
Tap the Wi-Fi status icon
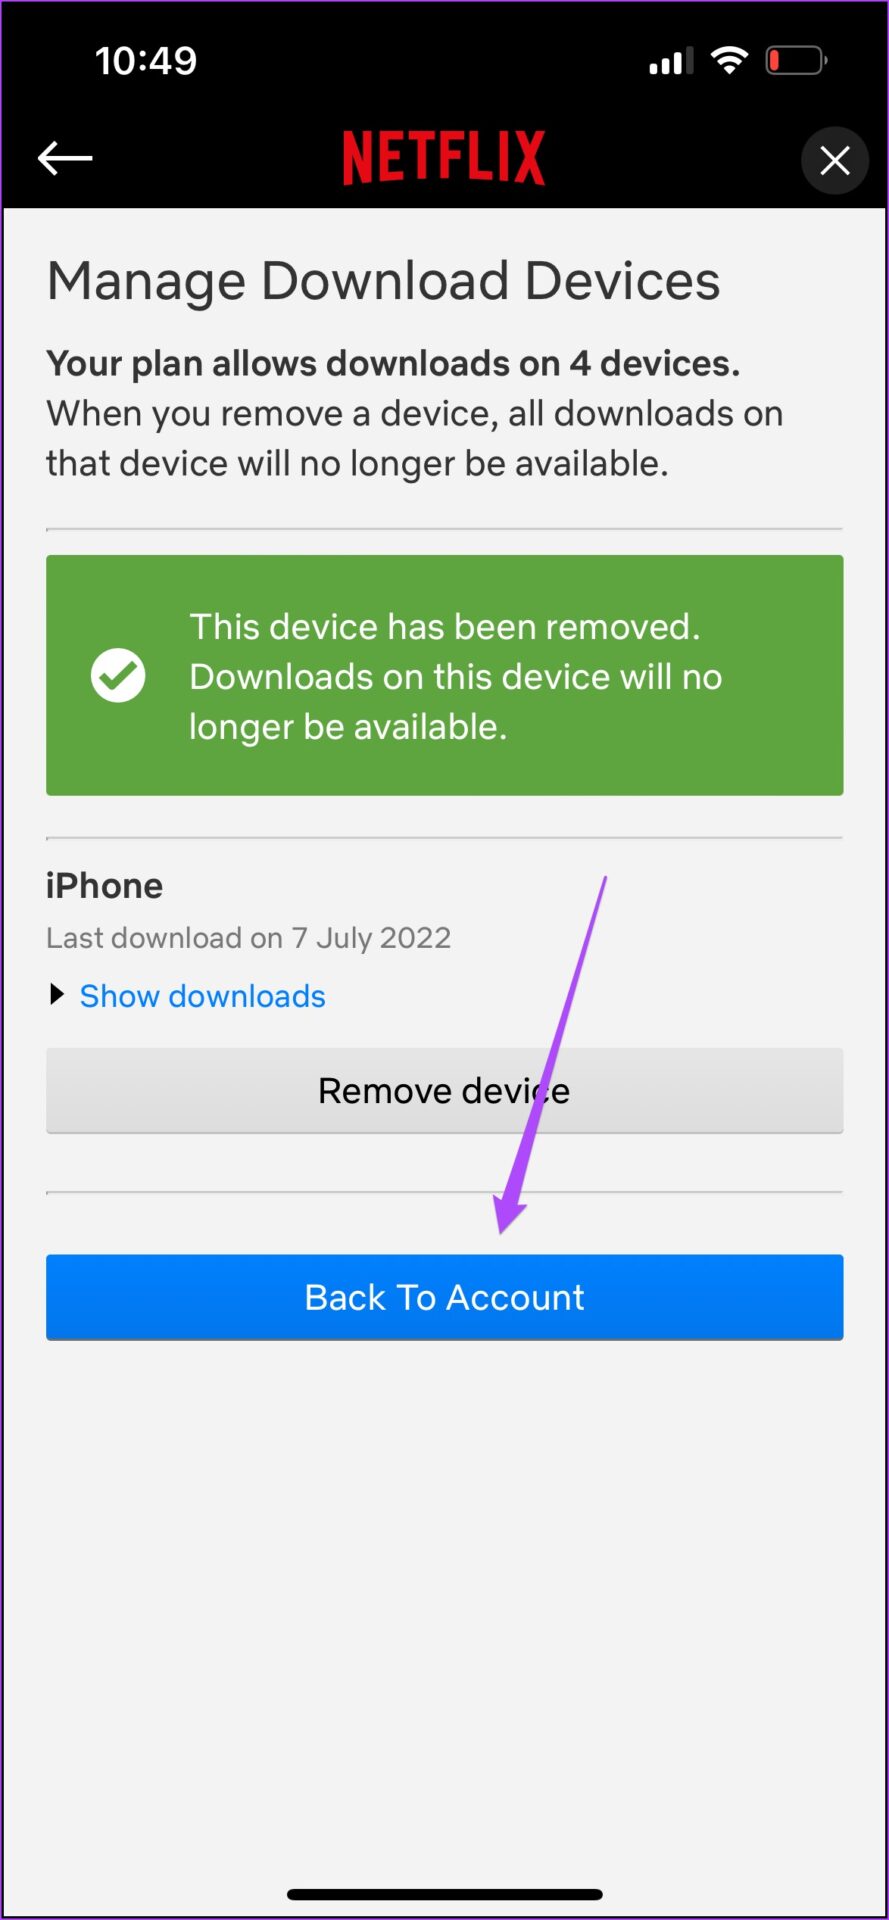tap(729, 60)
